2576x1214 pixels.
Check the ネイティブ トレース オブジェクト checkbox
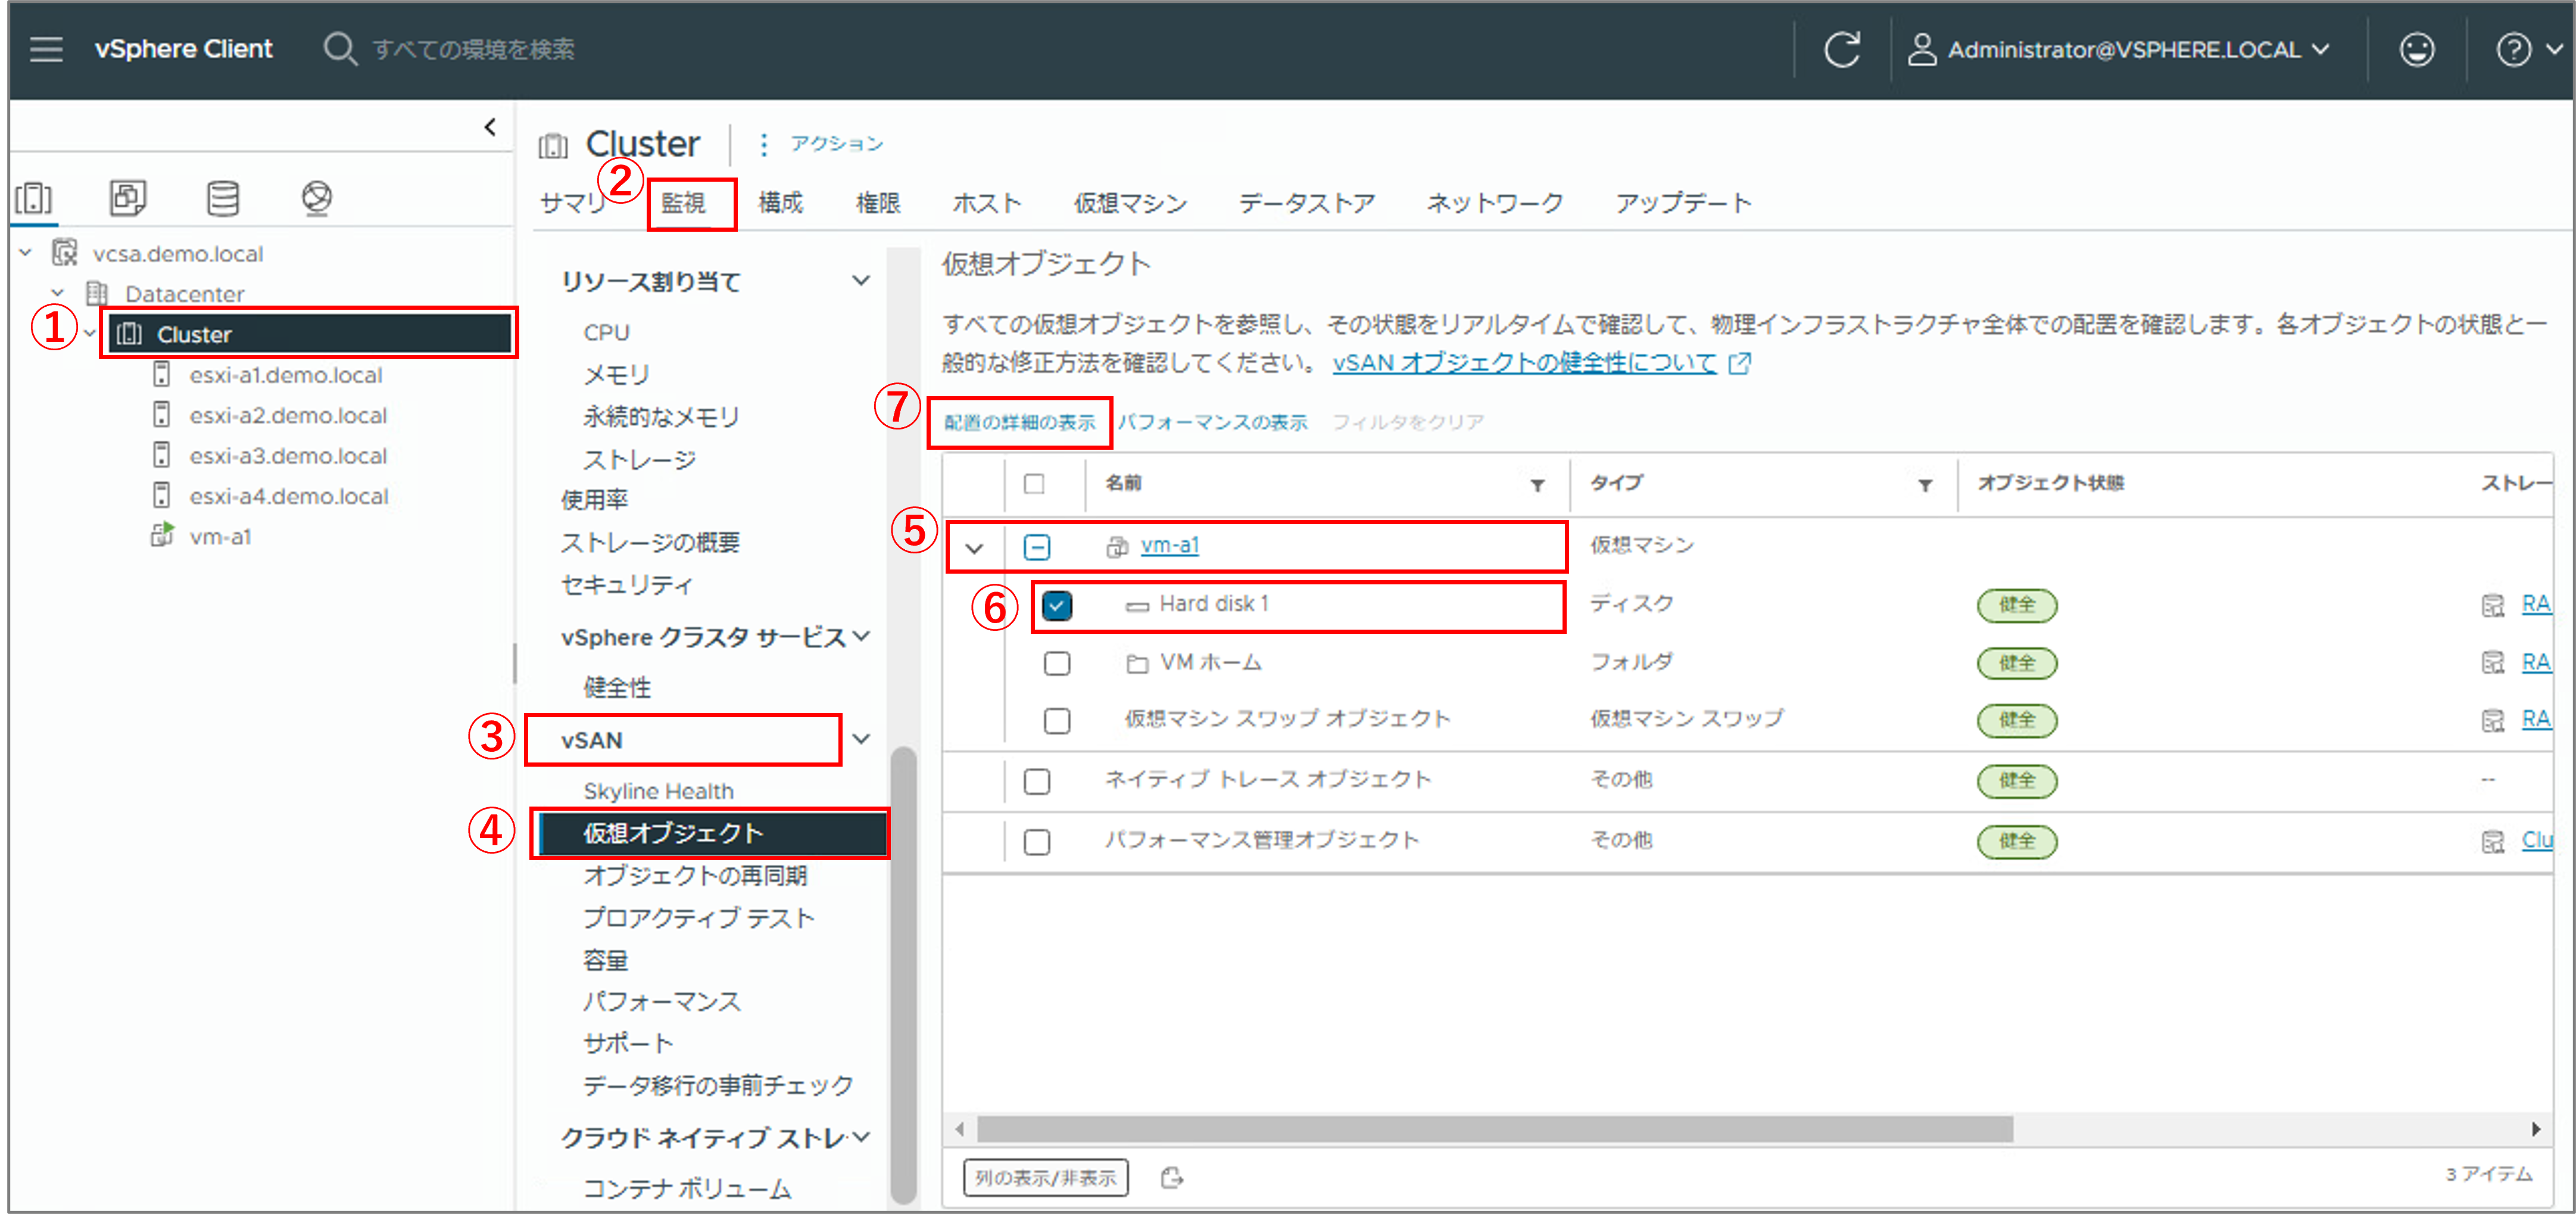(x=1037, y=781)
